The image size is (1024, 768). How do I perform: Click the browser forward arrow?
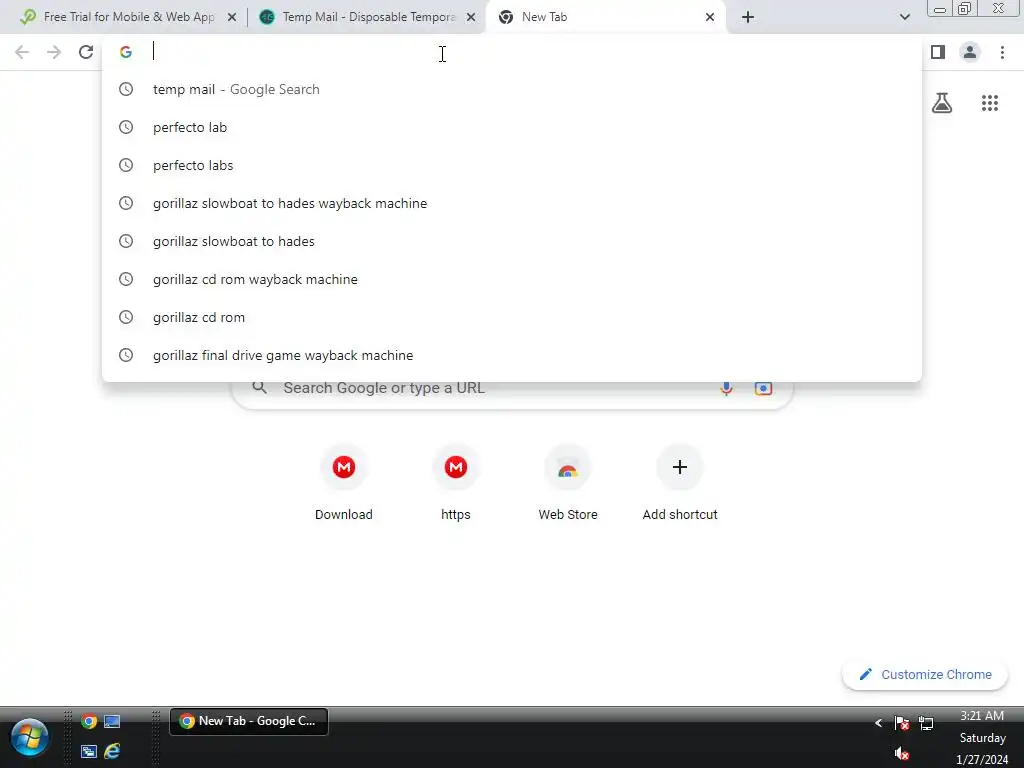pyautogui.click(x=54, y=52)
